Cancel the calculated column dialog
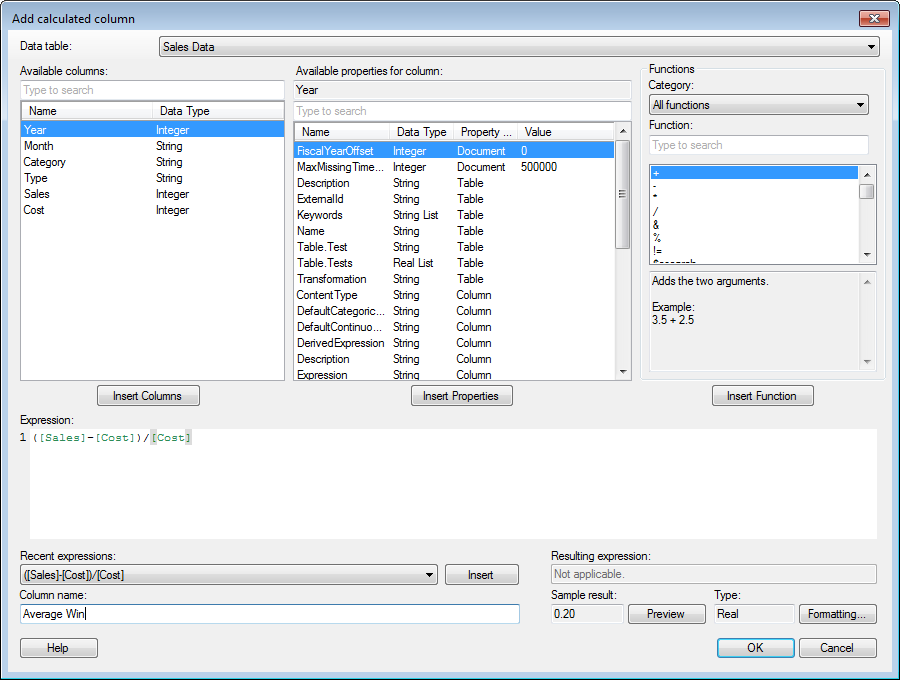 coord(837,648)
